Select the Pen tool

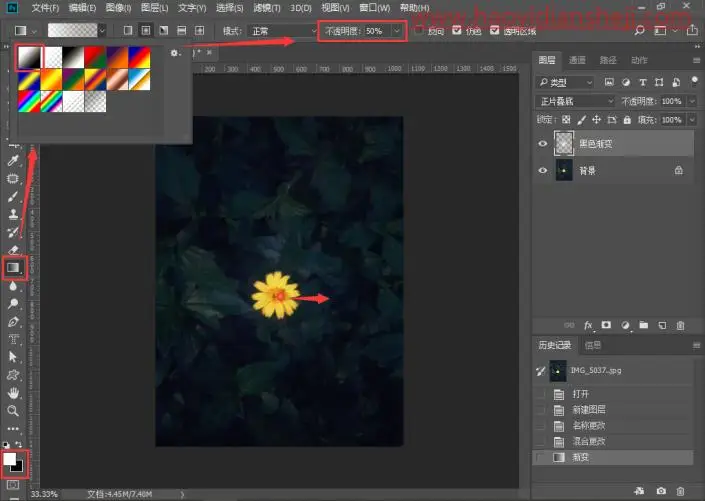[x=13, y=322]
